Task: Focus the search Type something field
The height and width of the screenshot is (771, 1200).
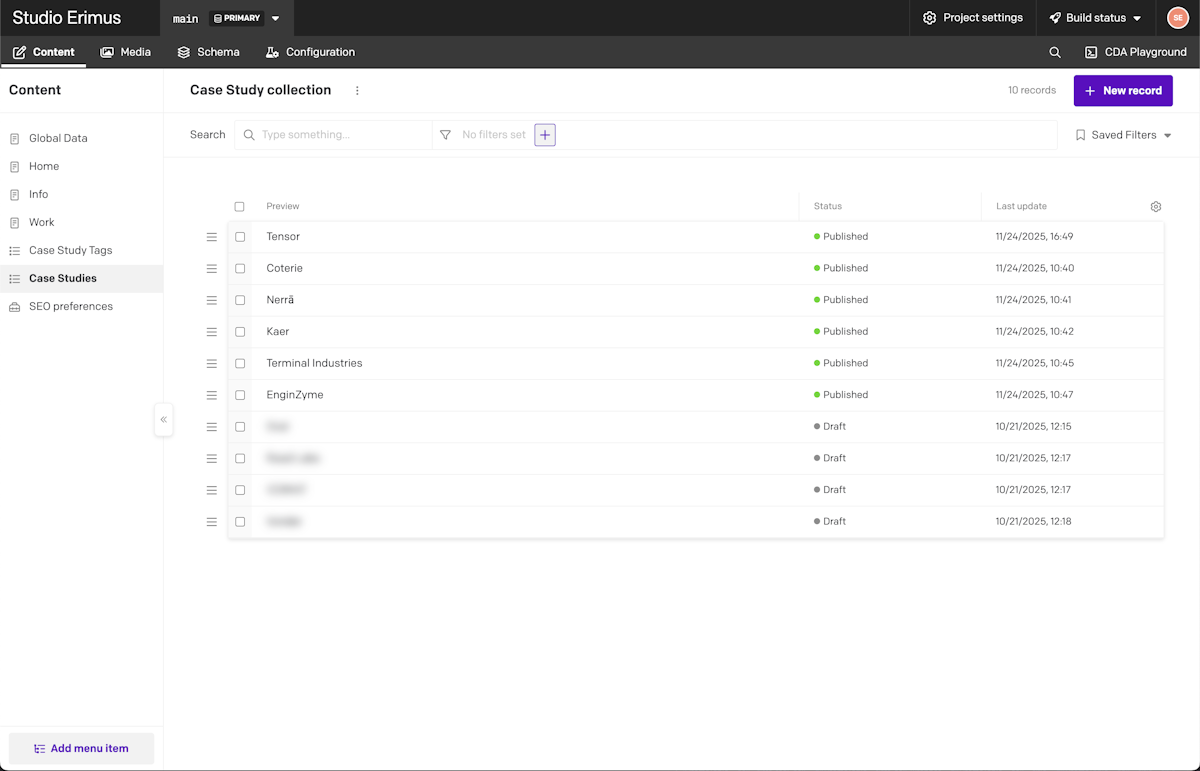Action: pos(340,135)
